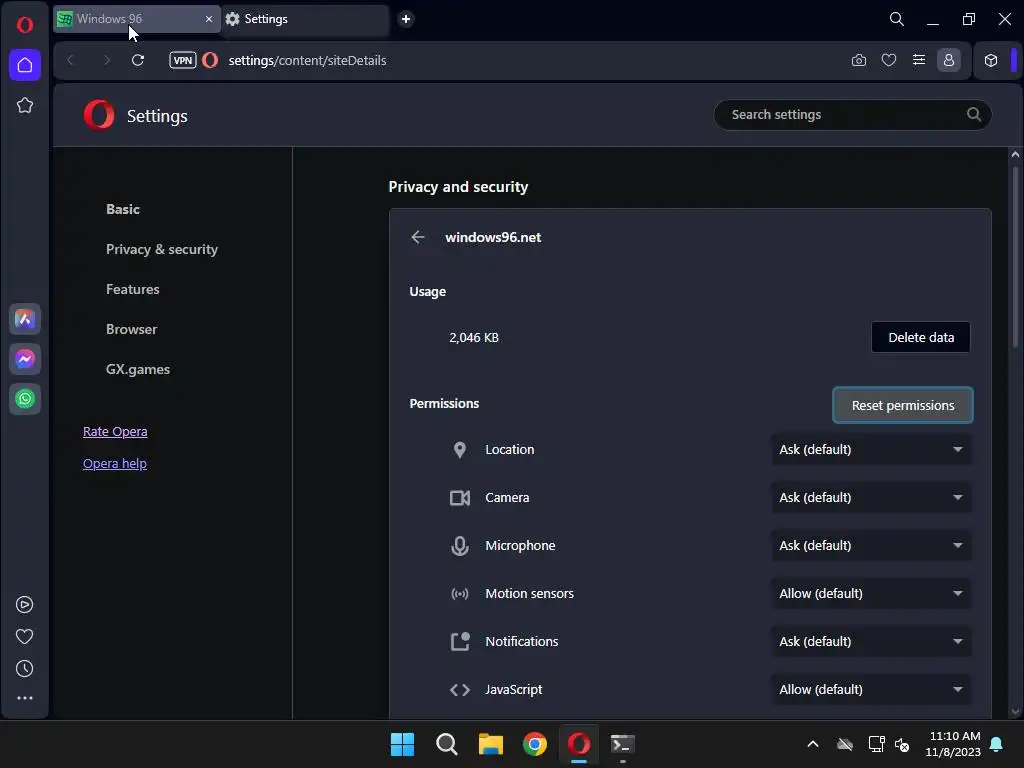Add page to bookmarks heart in address bar

(x=889, y=60)
